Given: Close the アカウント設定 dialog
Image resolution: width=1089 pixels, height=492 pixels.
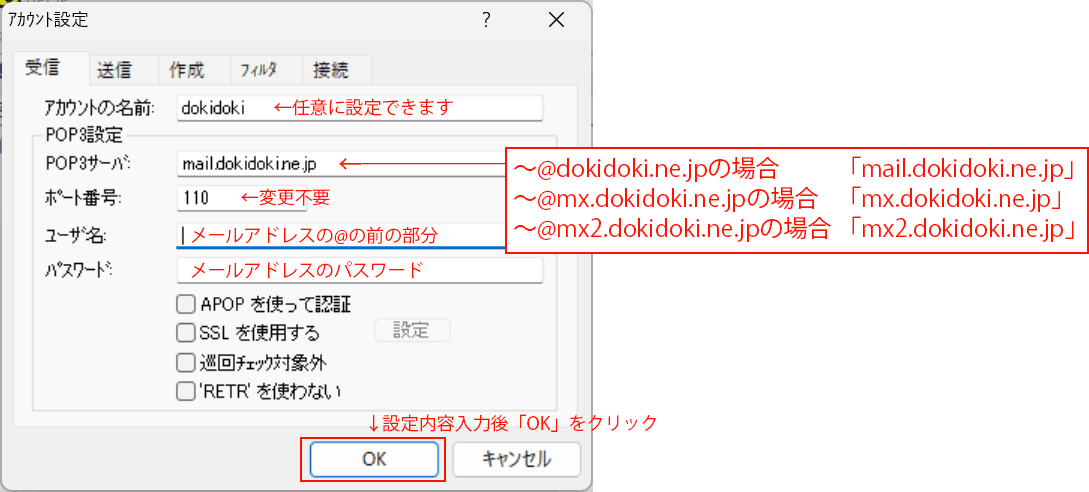Looking at the screenshot, I should 556,20.
